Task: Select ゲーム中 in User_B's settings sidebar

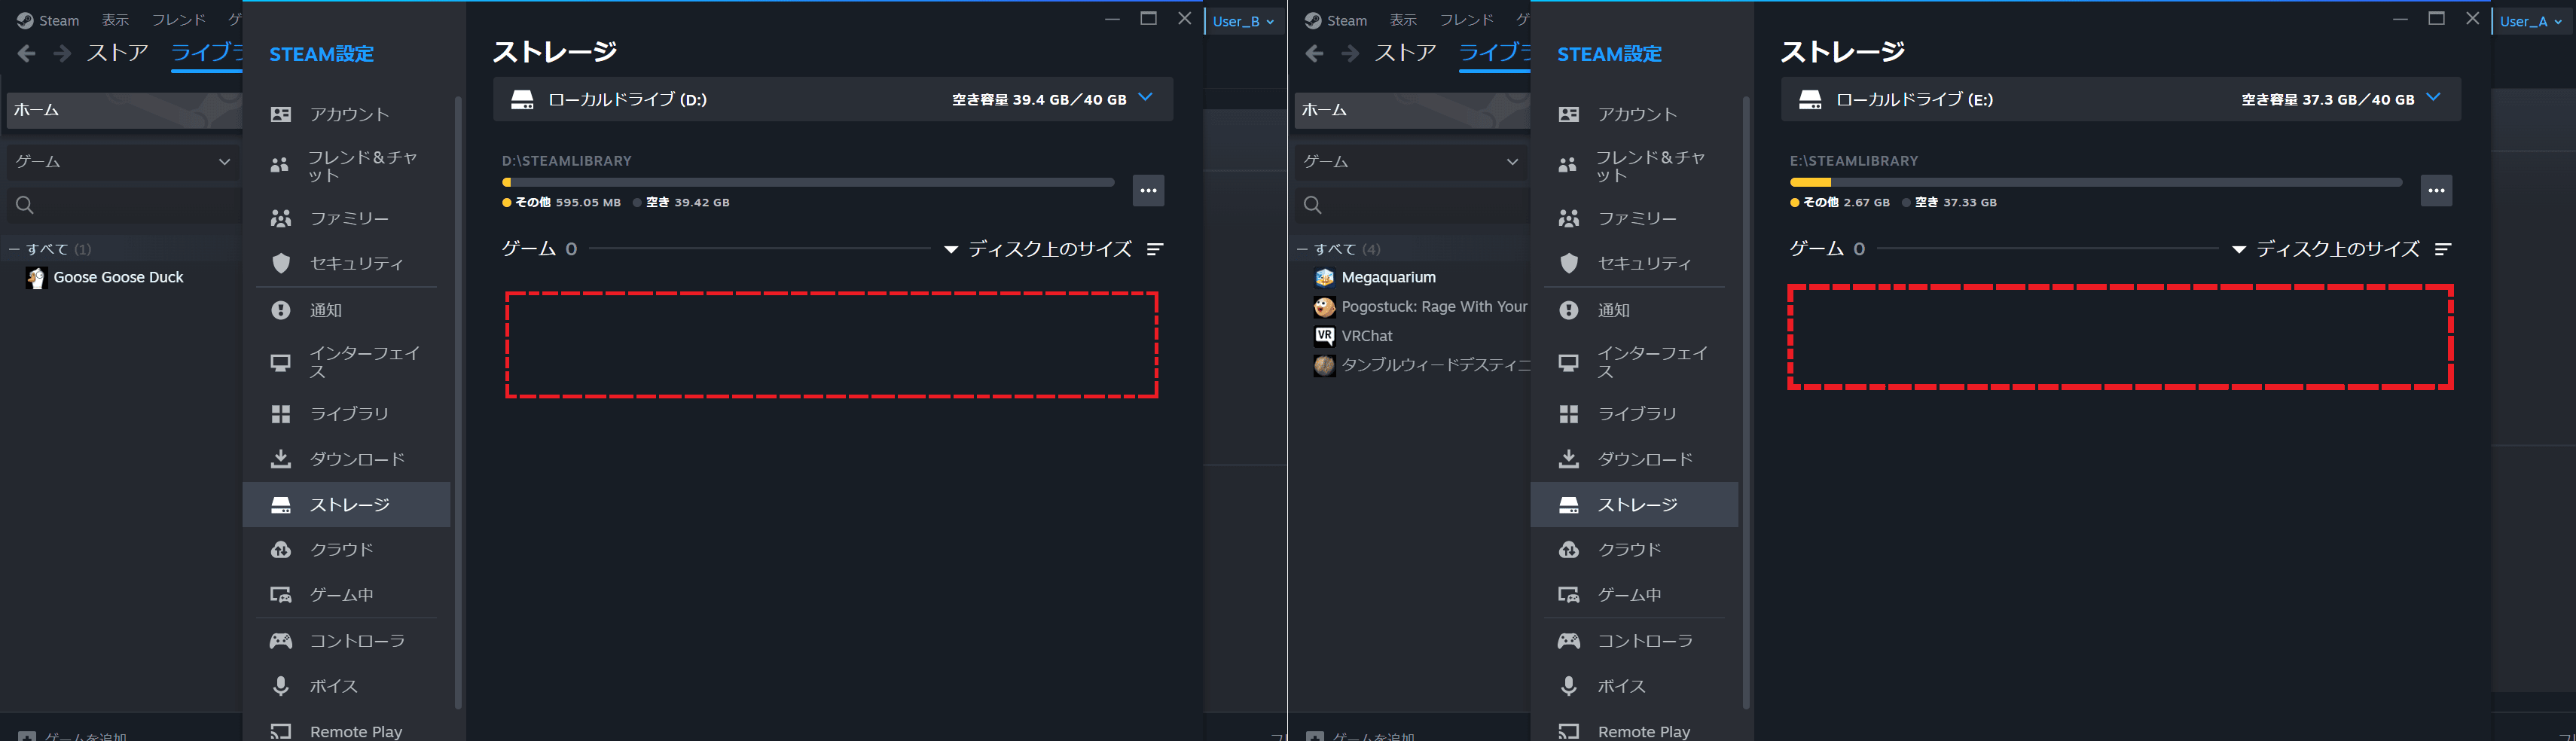Action: tap(346, 595)
